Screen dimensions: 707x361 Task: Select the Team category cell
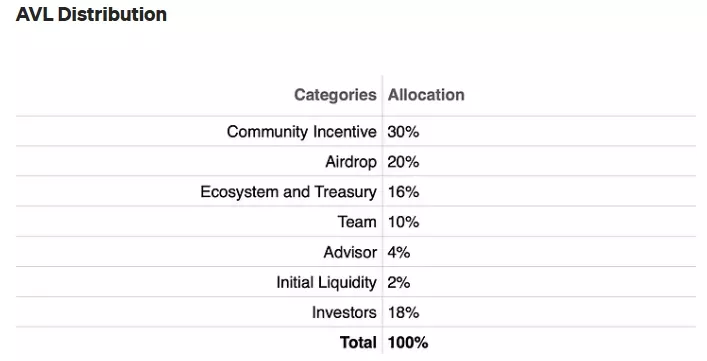(x=357, y=222)
